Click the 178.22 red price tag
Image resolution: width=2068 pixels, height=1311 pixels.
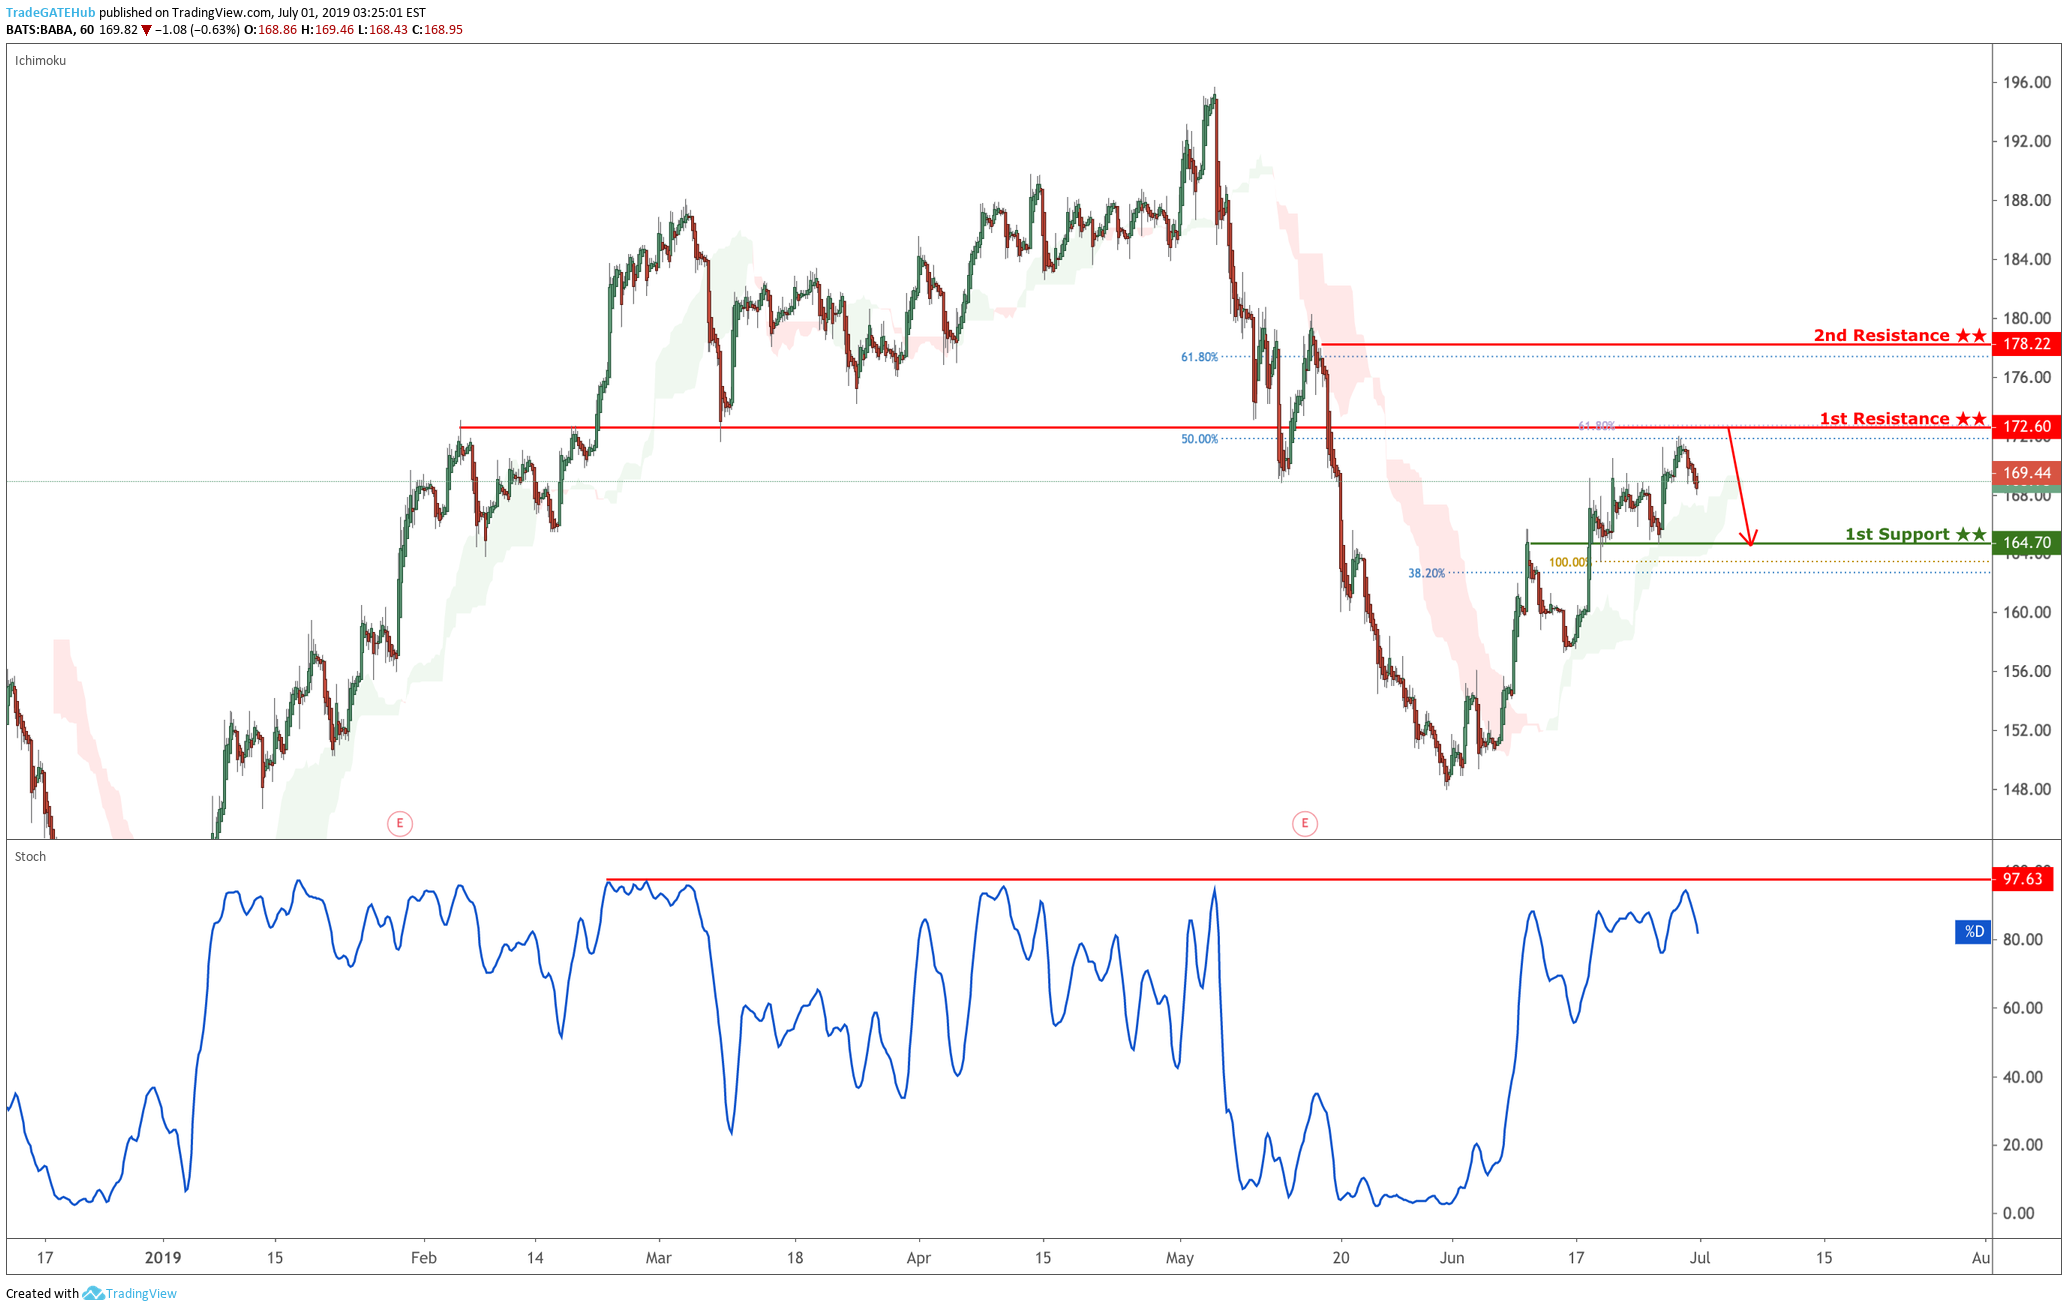pyautogui.click(x=2026, y=344)
